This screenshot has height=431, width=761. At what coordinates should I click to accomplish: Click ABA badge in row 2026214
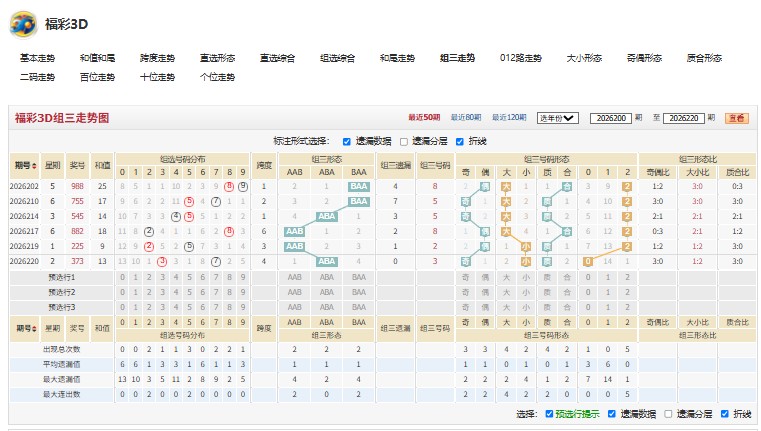pyautogui.click(x=327, y=216)
